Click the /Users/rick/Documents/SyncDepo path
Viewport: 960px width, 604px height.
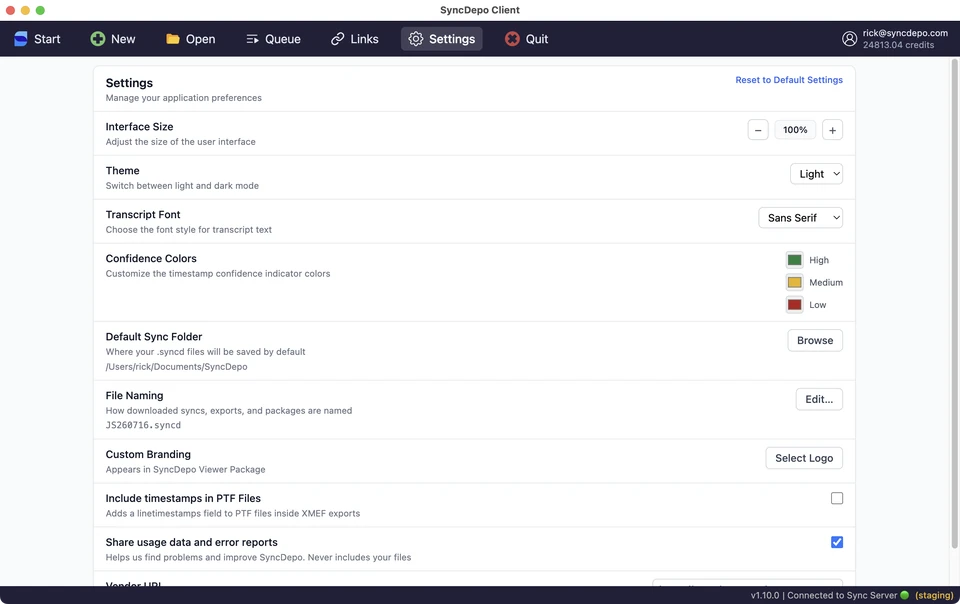click(x=176, y=367)
